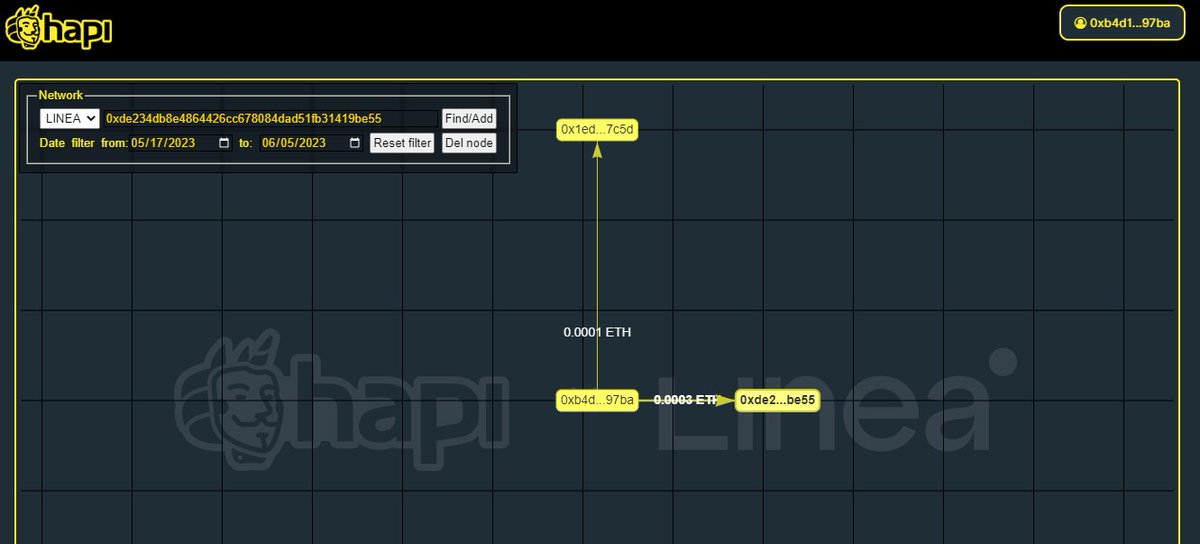Open the LINEA network dropdown
The width and height of the screenshot is (1200, 544).
point(69,118)
